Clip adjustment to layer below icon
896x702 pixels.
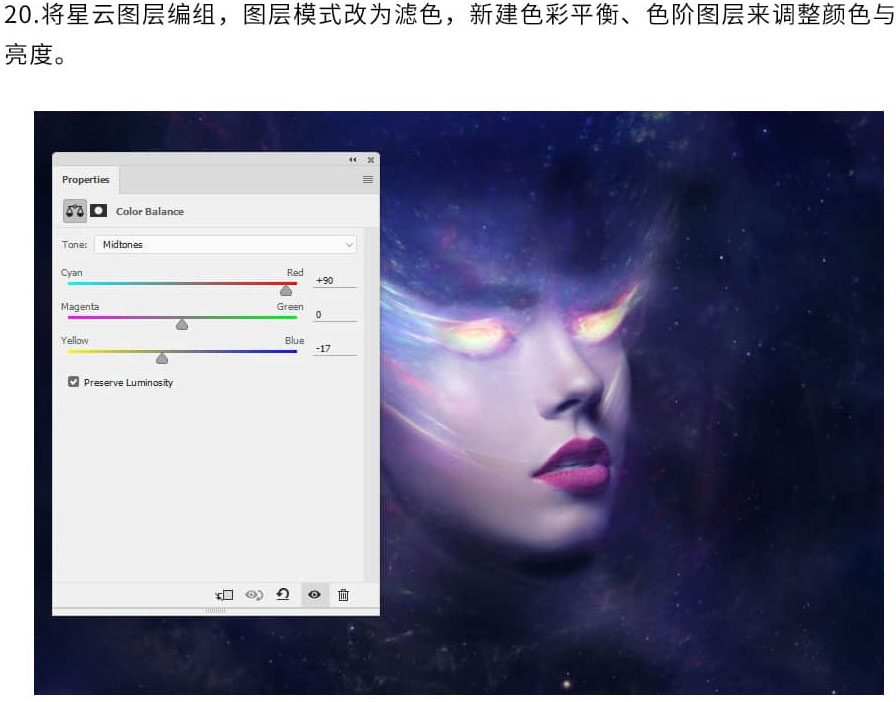[224, 595]
